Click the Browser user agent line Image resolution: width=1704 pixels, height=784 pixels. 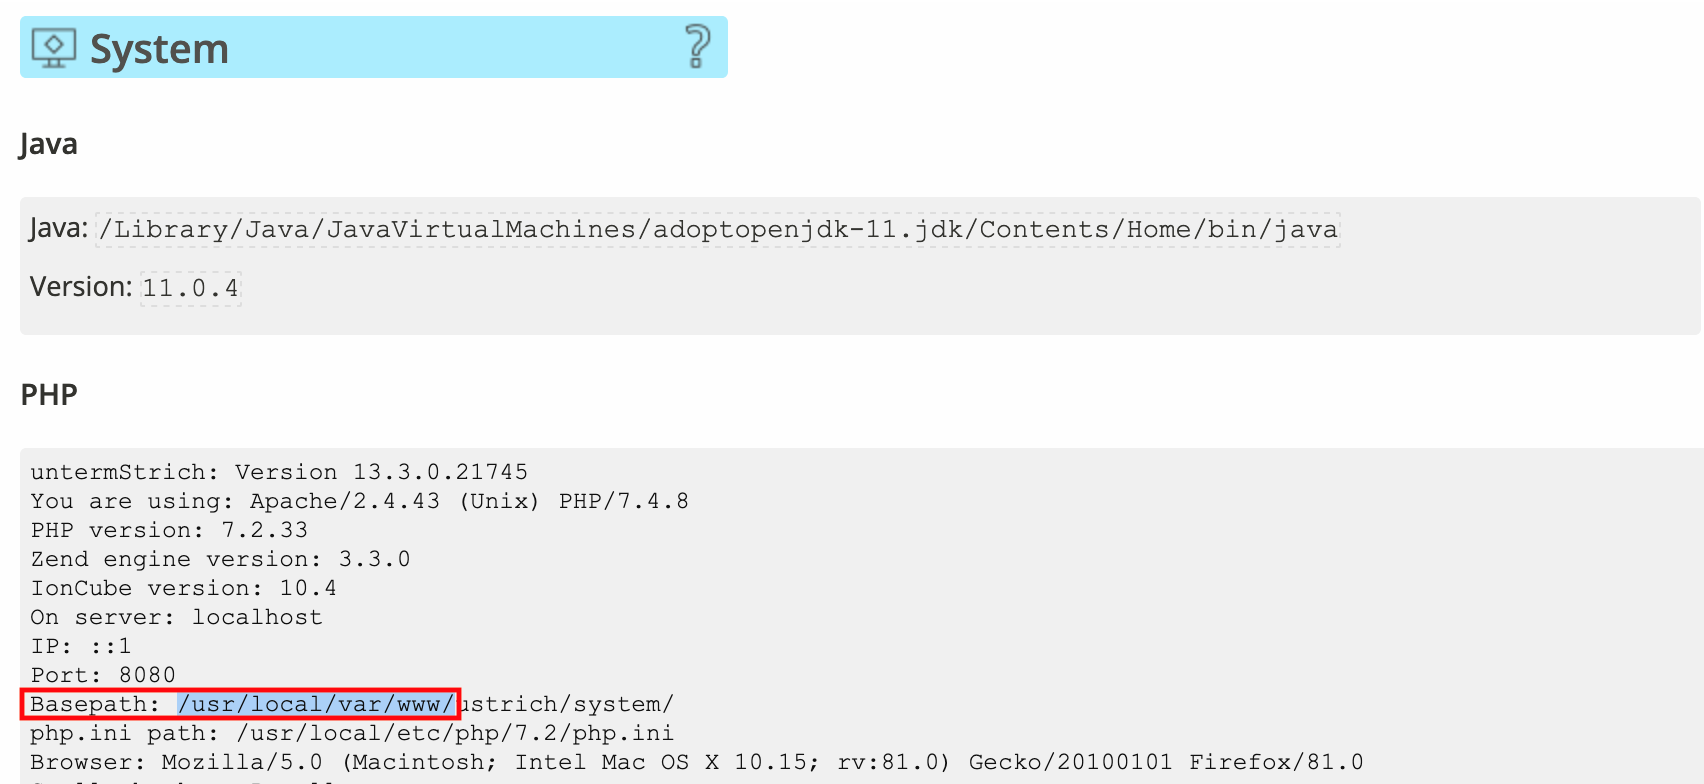pos(696,762)
